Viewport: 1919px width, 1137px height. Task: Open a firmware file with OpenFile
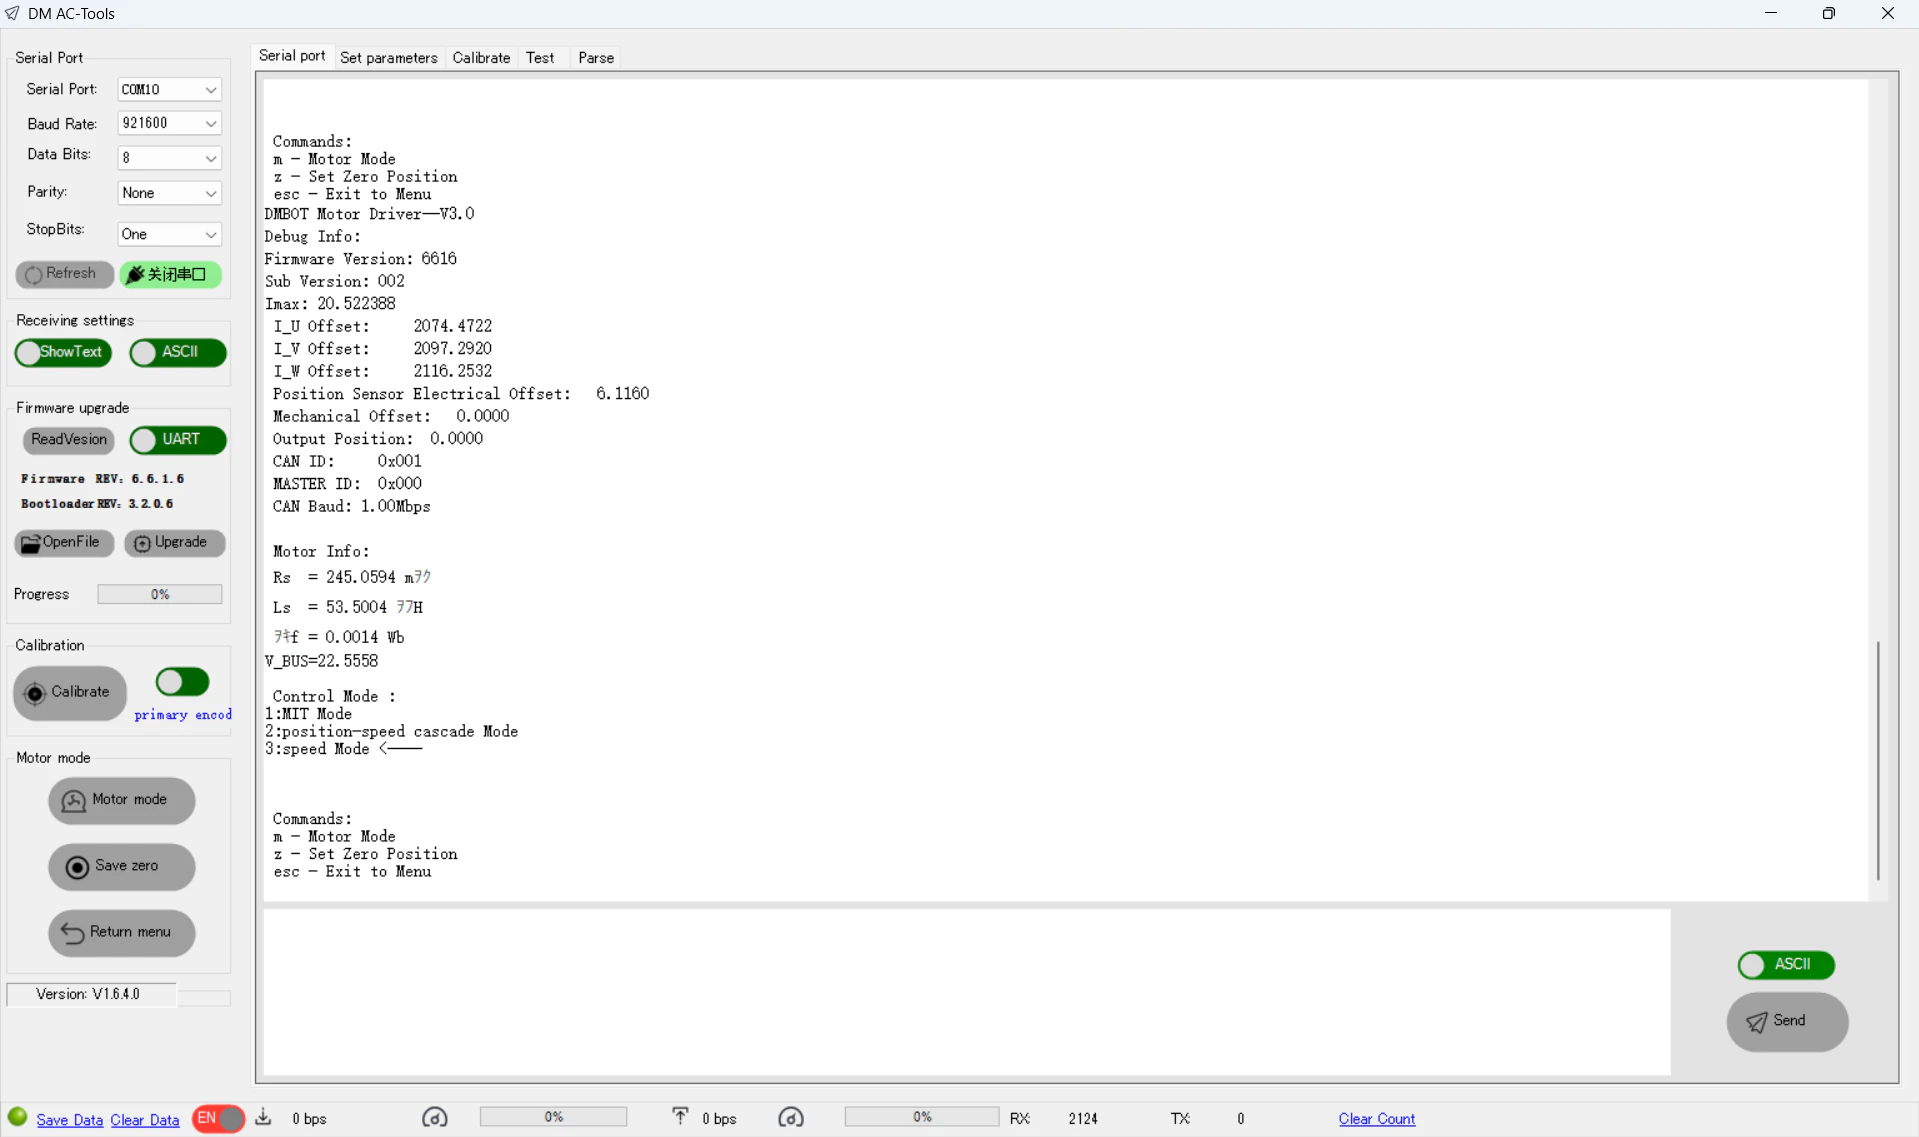click(x=64, y=543)
